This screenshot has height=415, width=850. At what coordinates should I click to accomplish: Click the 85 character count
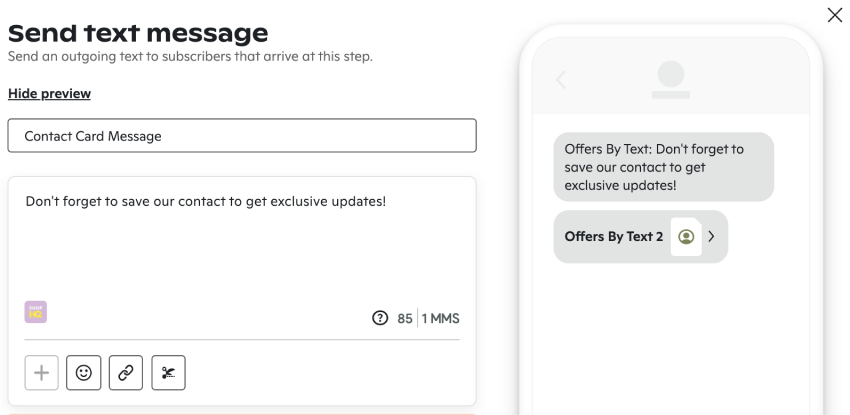(x=405, y=319)
